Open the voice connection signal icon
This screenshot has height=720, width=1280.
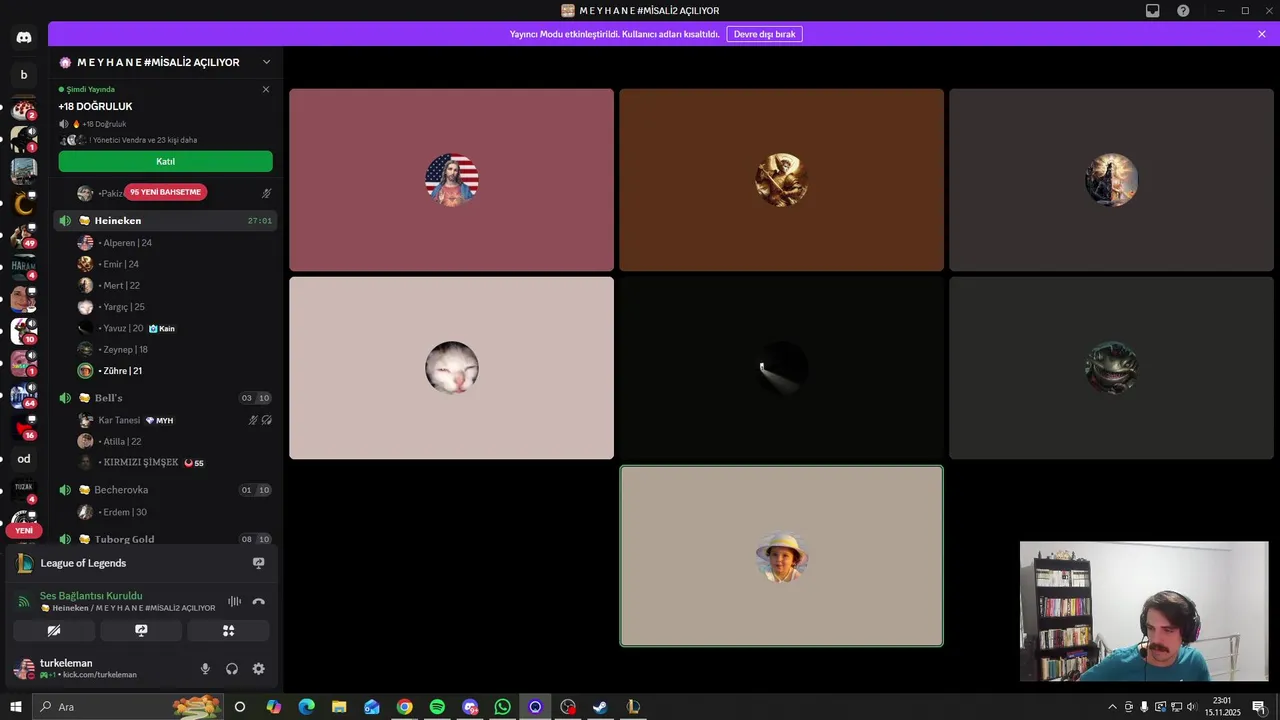coord(24,601)
